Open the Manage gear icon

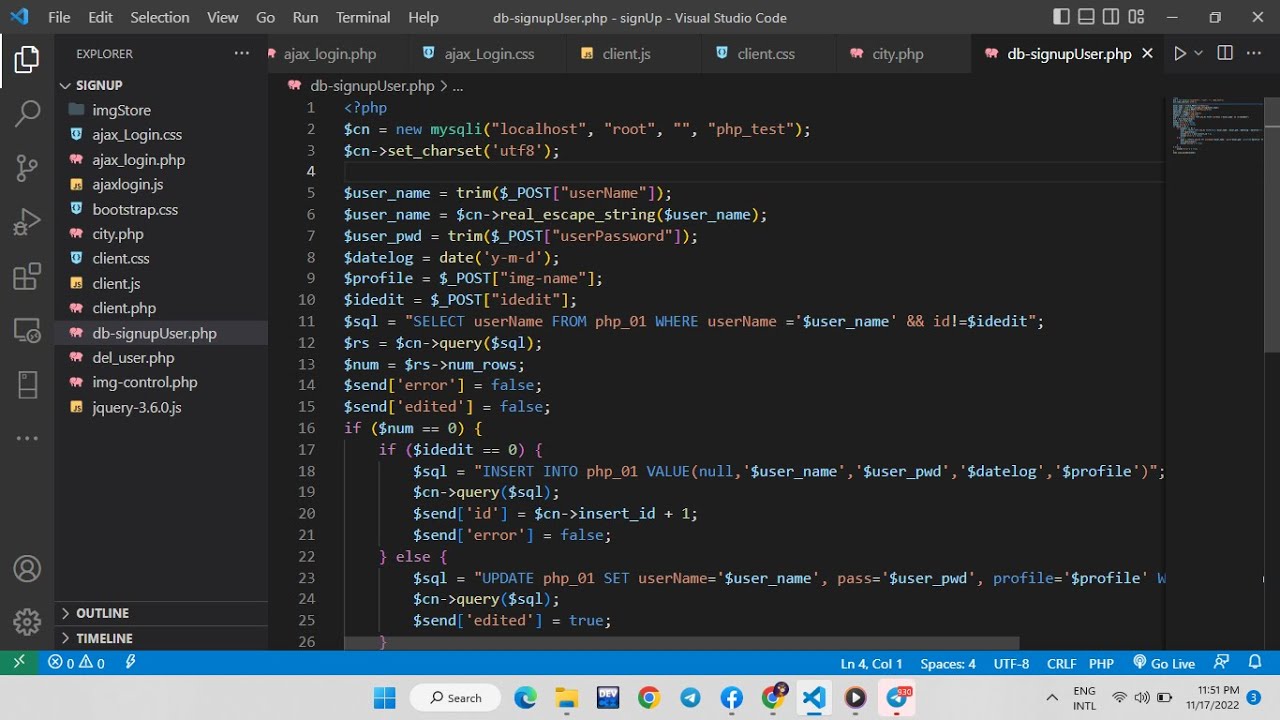point(27,622)
